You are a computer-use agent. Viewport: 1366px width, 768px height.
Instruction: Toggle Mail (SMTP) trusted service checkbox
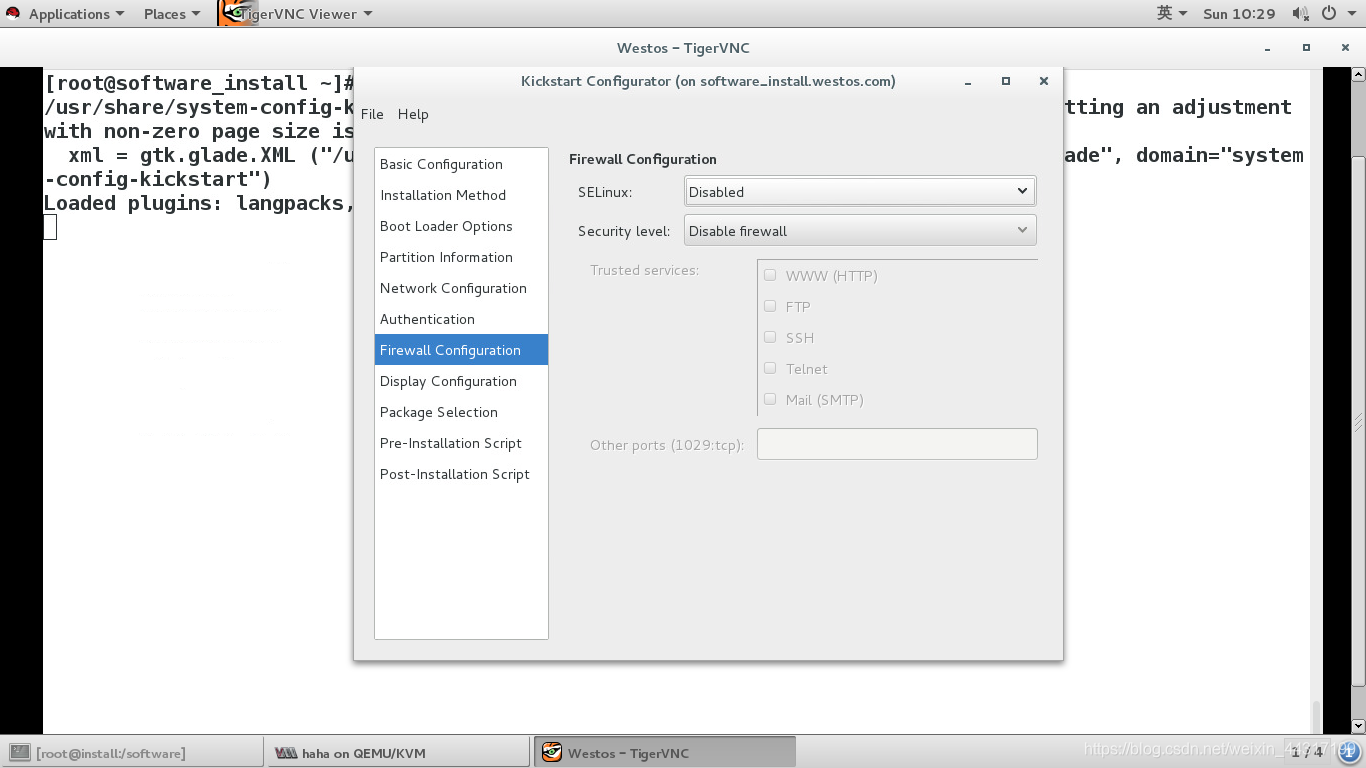(x=770, y=399)
